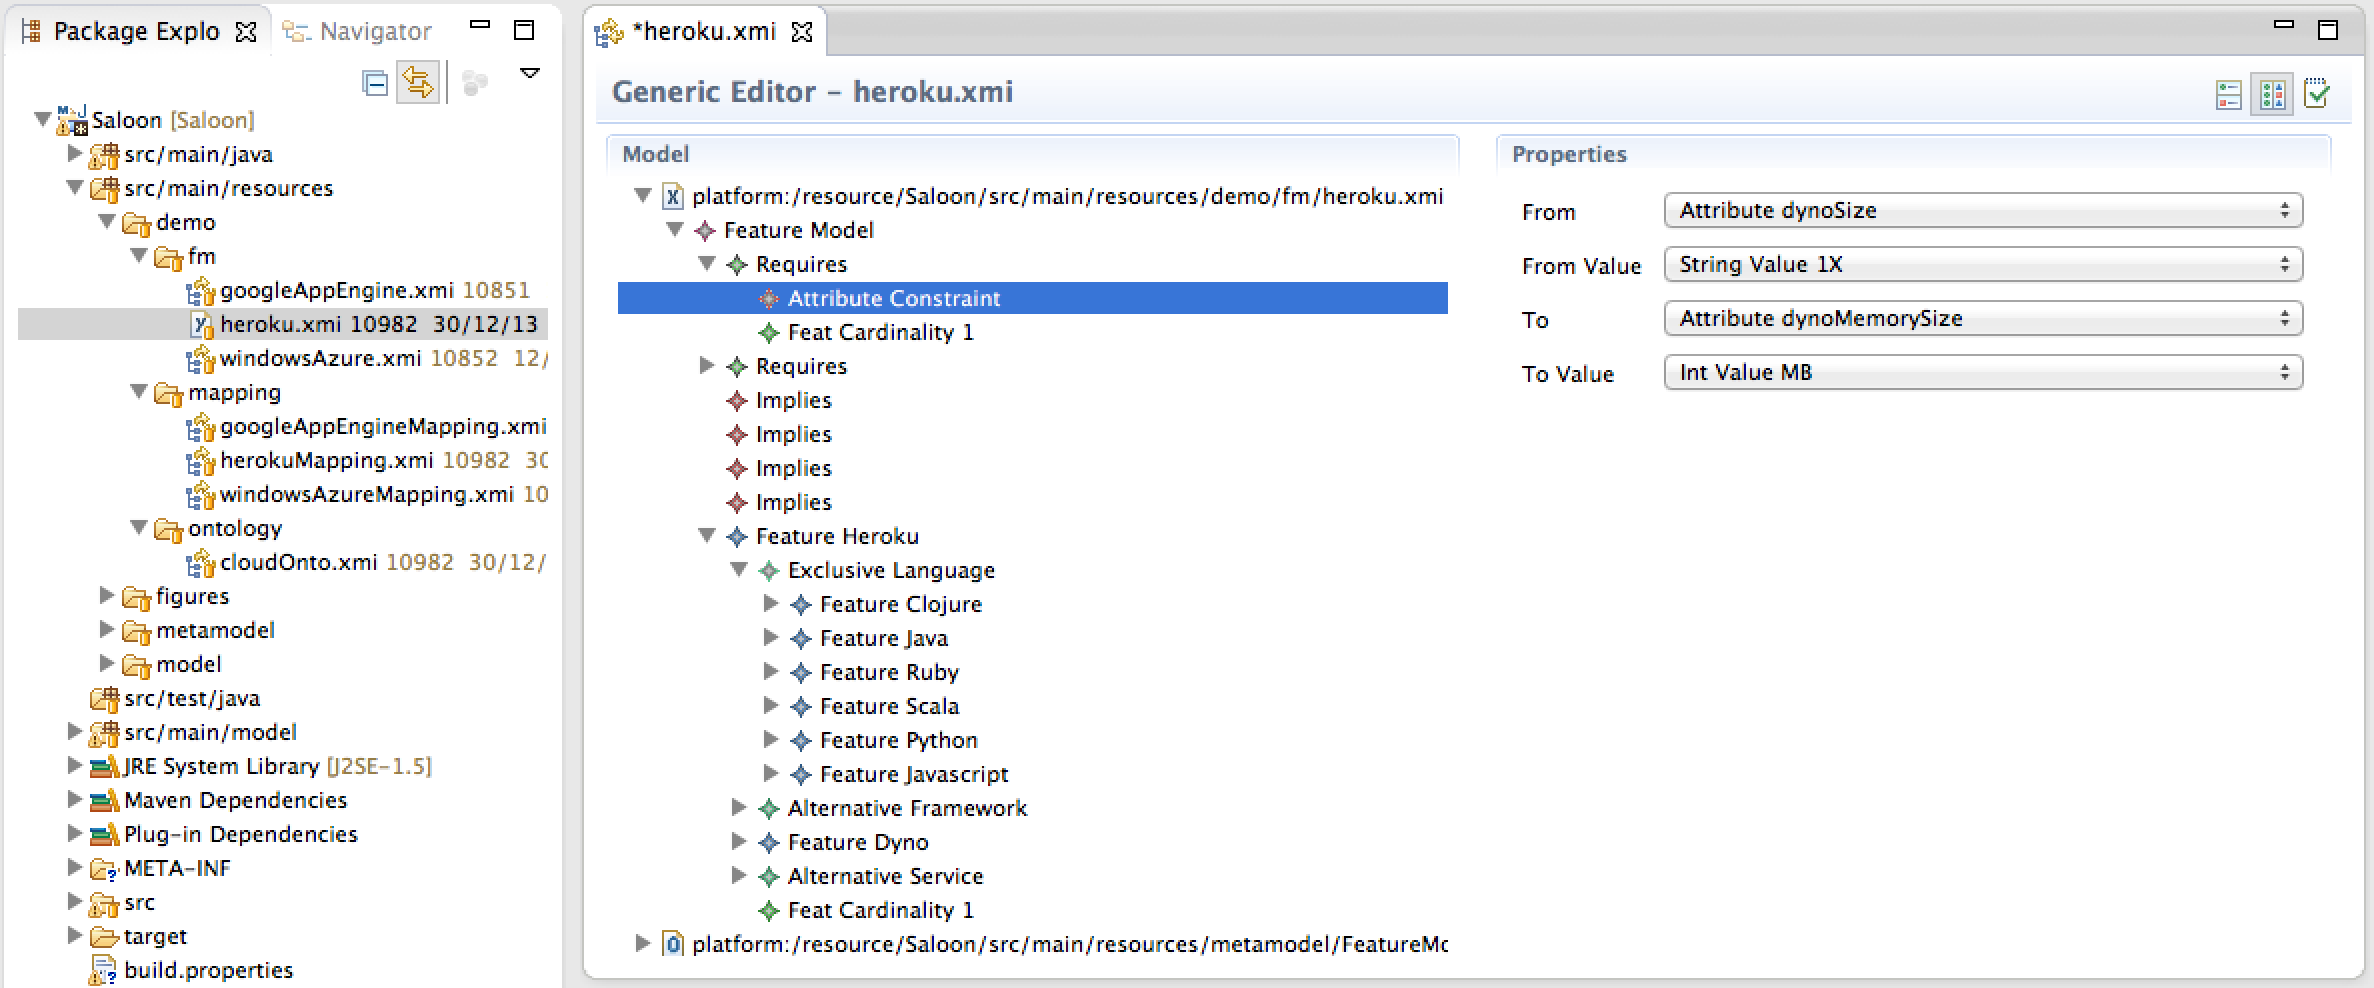Select windowsAzureMapping.xmi file
Image resolution: width=2374 pixels, height=988 pixels.
tap(366, 494)
